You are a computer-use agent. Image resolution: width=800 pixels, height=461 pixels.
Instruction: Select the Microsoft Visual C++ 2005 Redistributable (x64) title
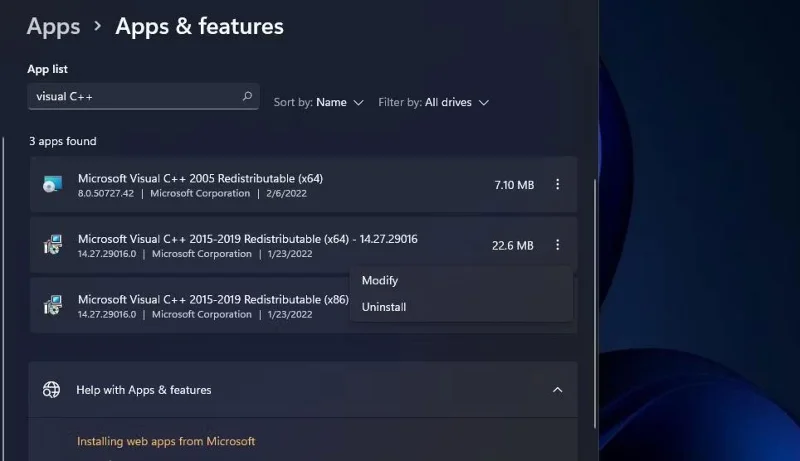point(201,178)
